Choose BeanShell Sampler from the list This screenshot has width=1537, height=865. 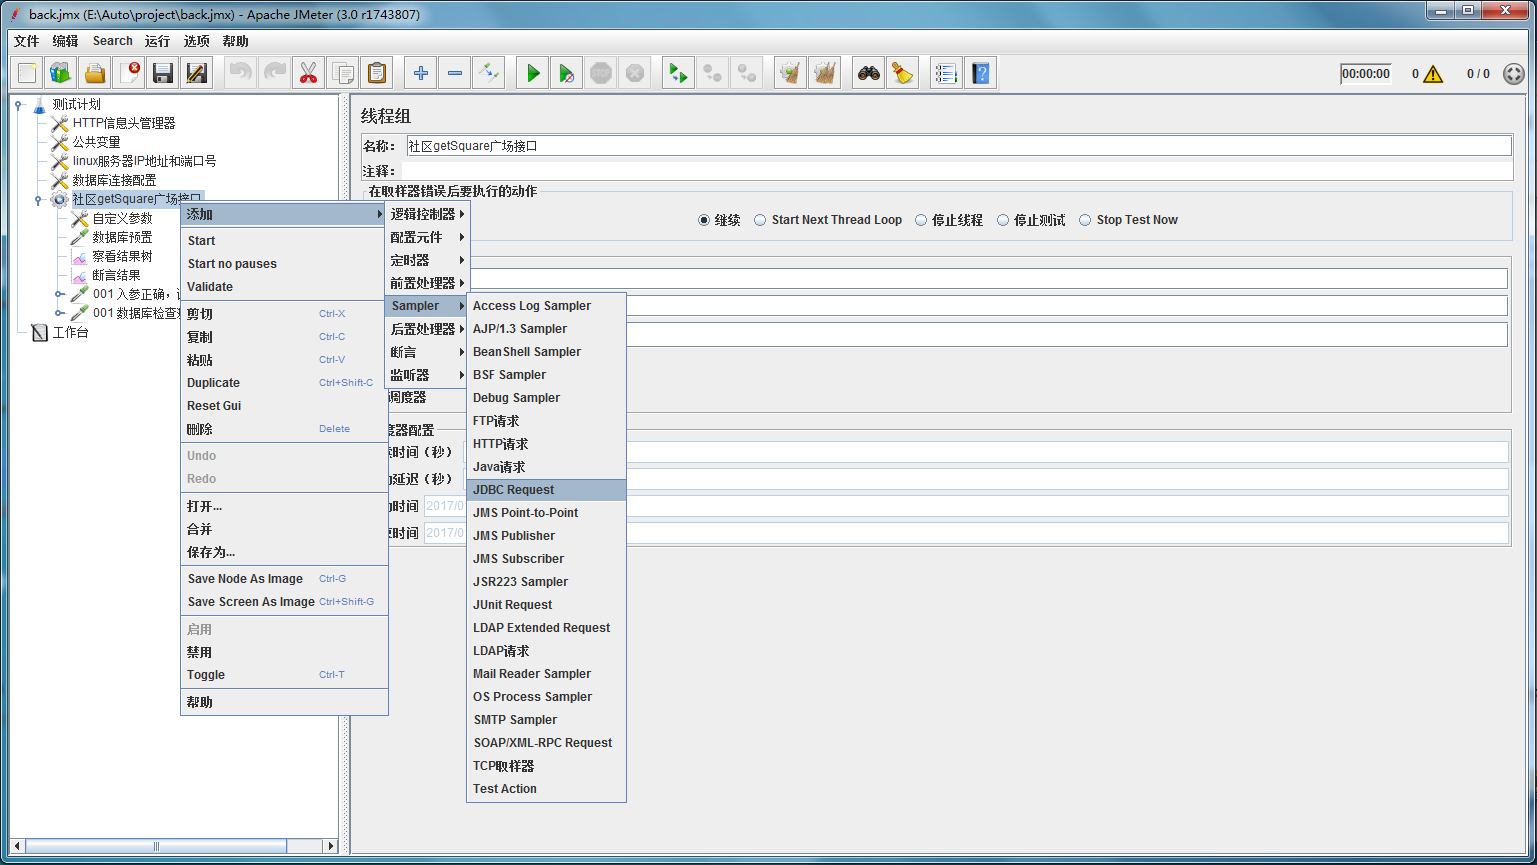click(x=546, y=352)
